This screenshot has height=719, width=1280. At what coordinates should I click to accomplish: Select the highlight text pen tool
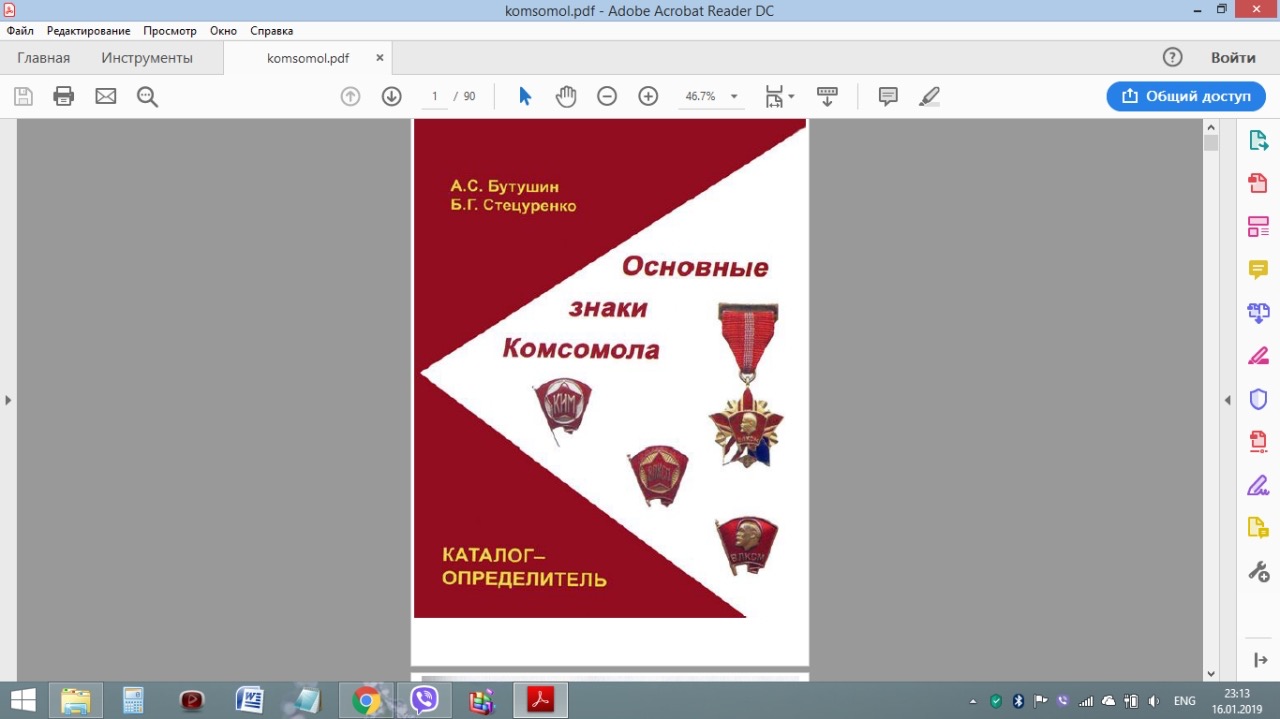pyautogui.click(x=930, y=96)
